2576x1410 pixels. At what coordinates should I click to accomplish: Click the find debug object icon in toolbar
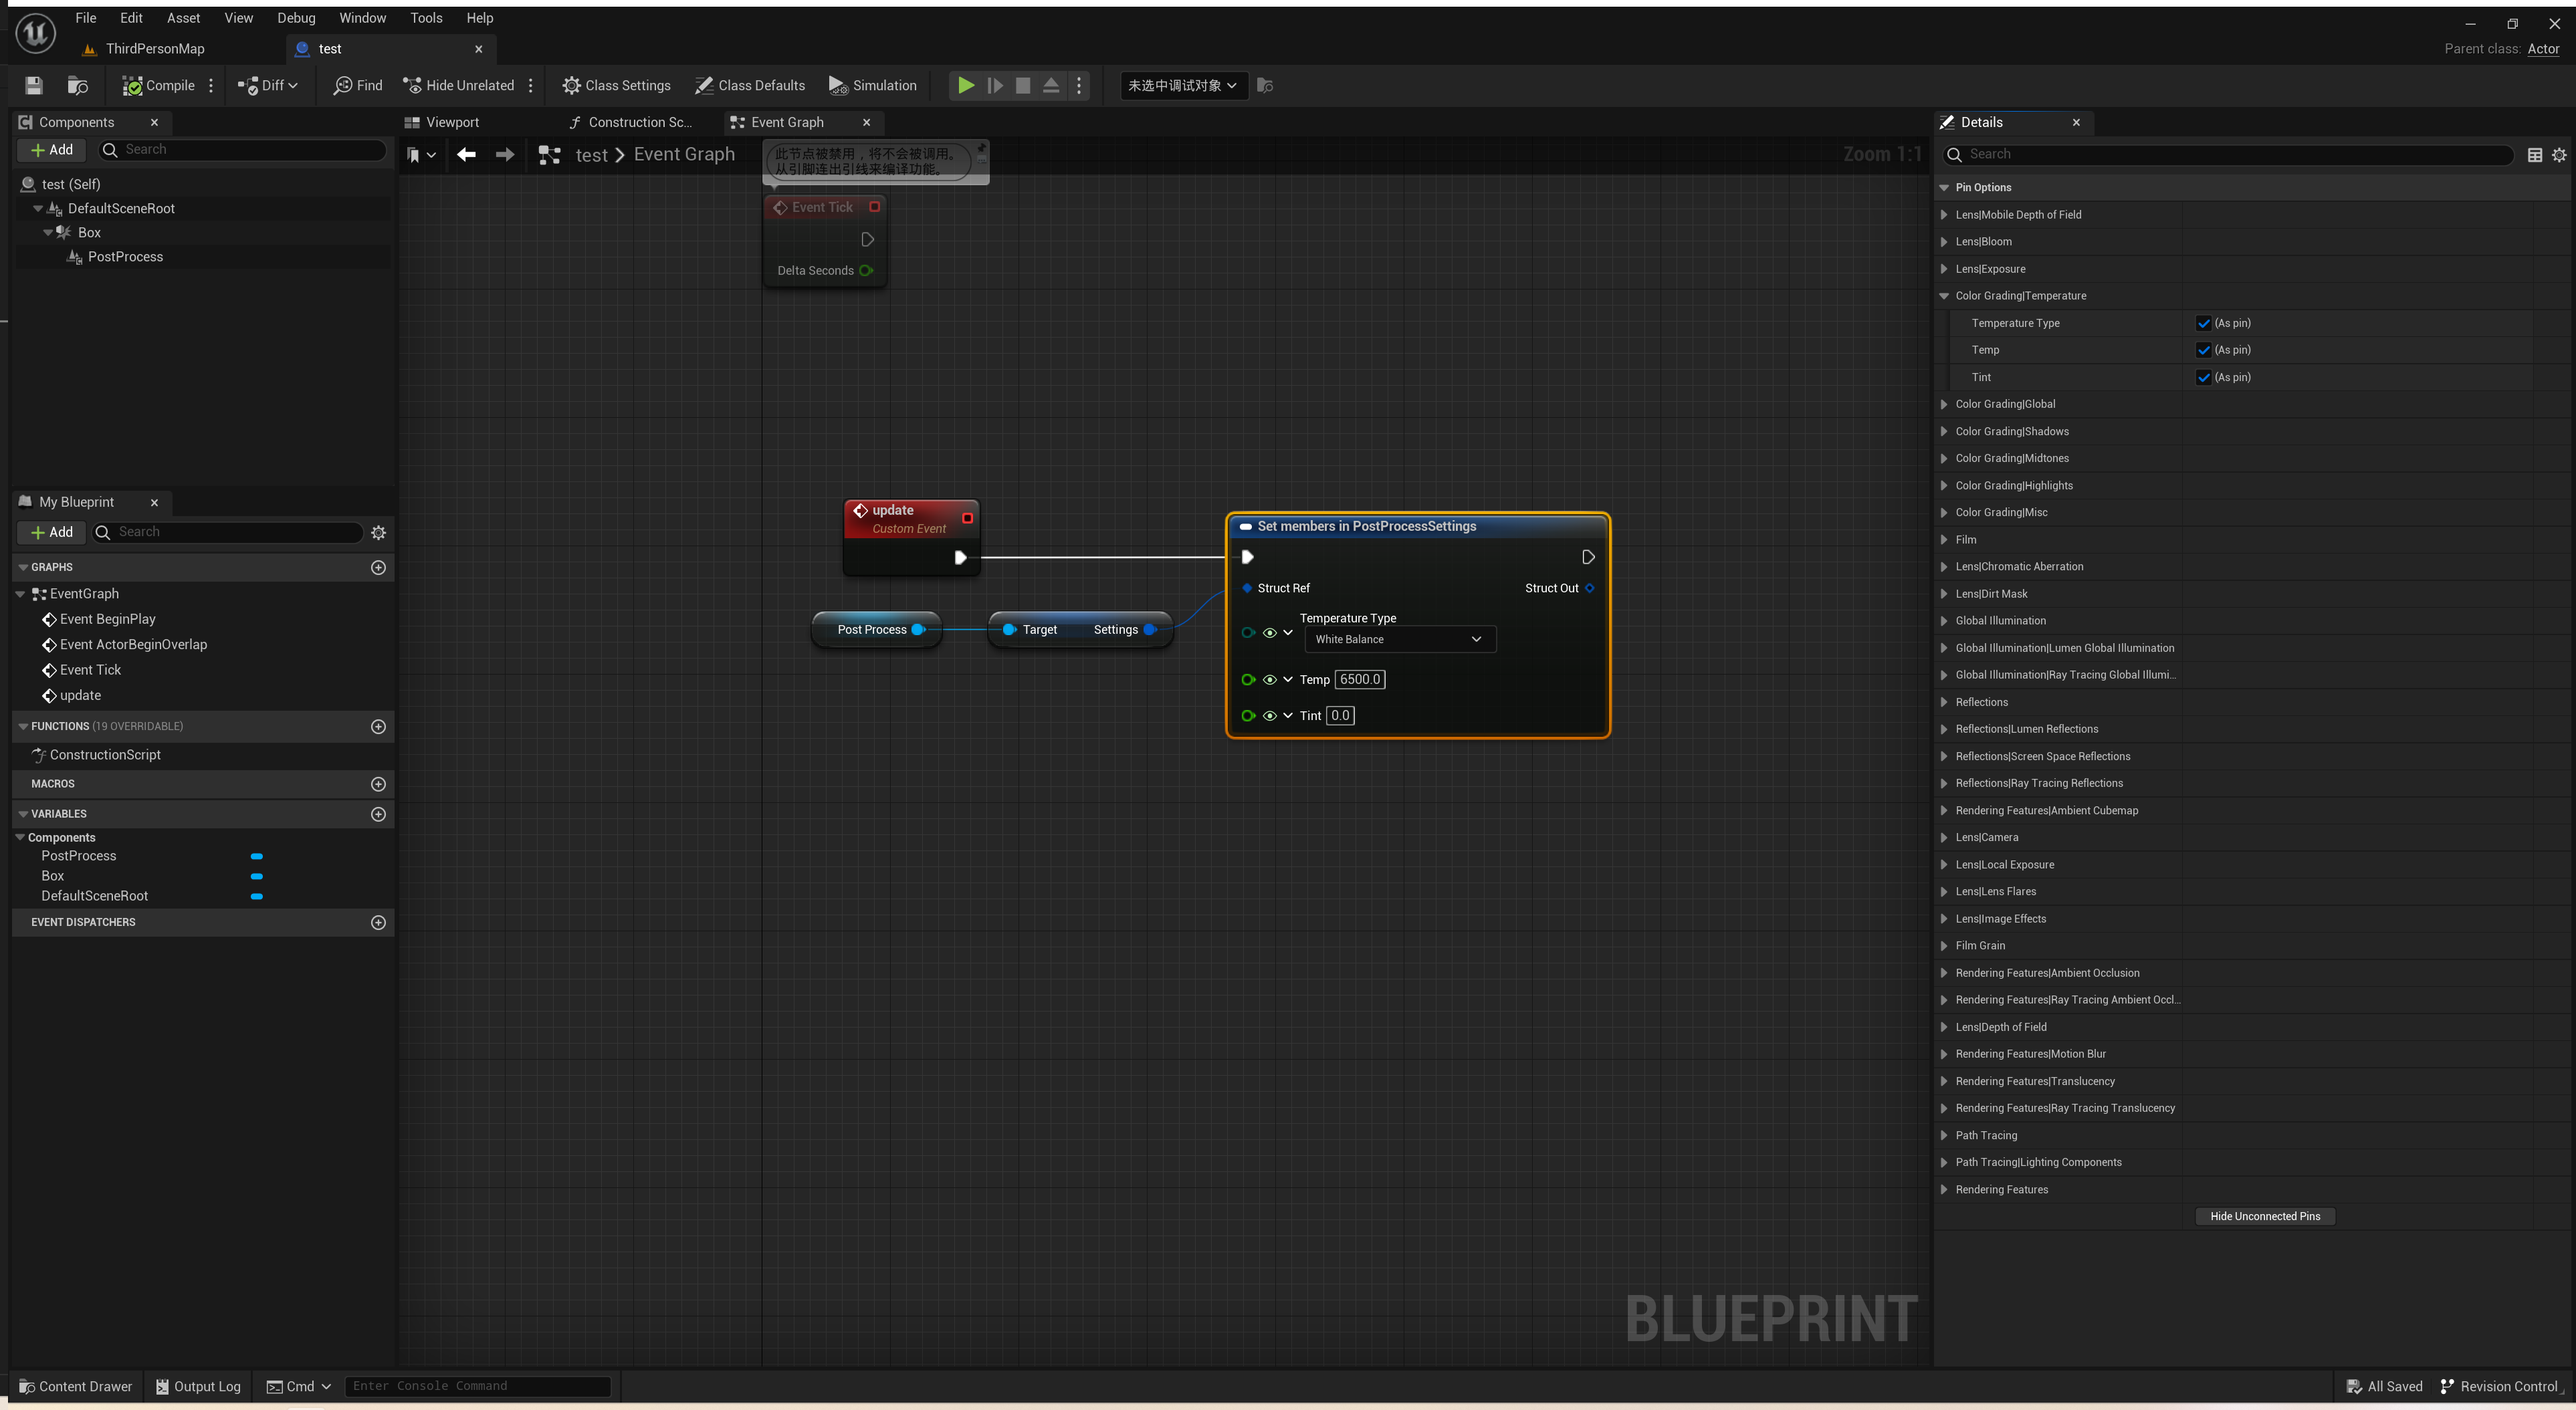[1265, 85]
